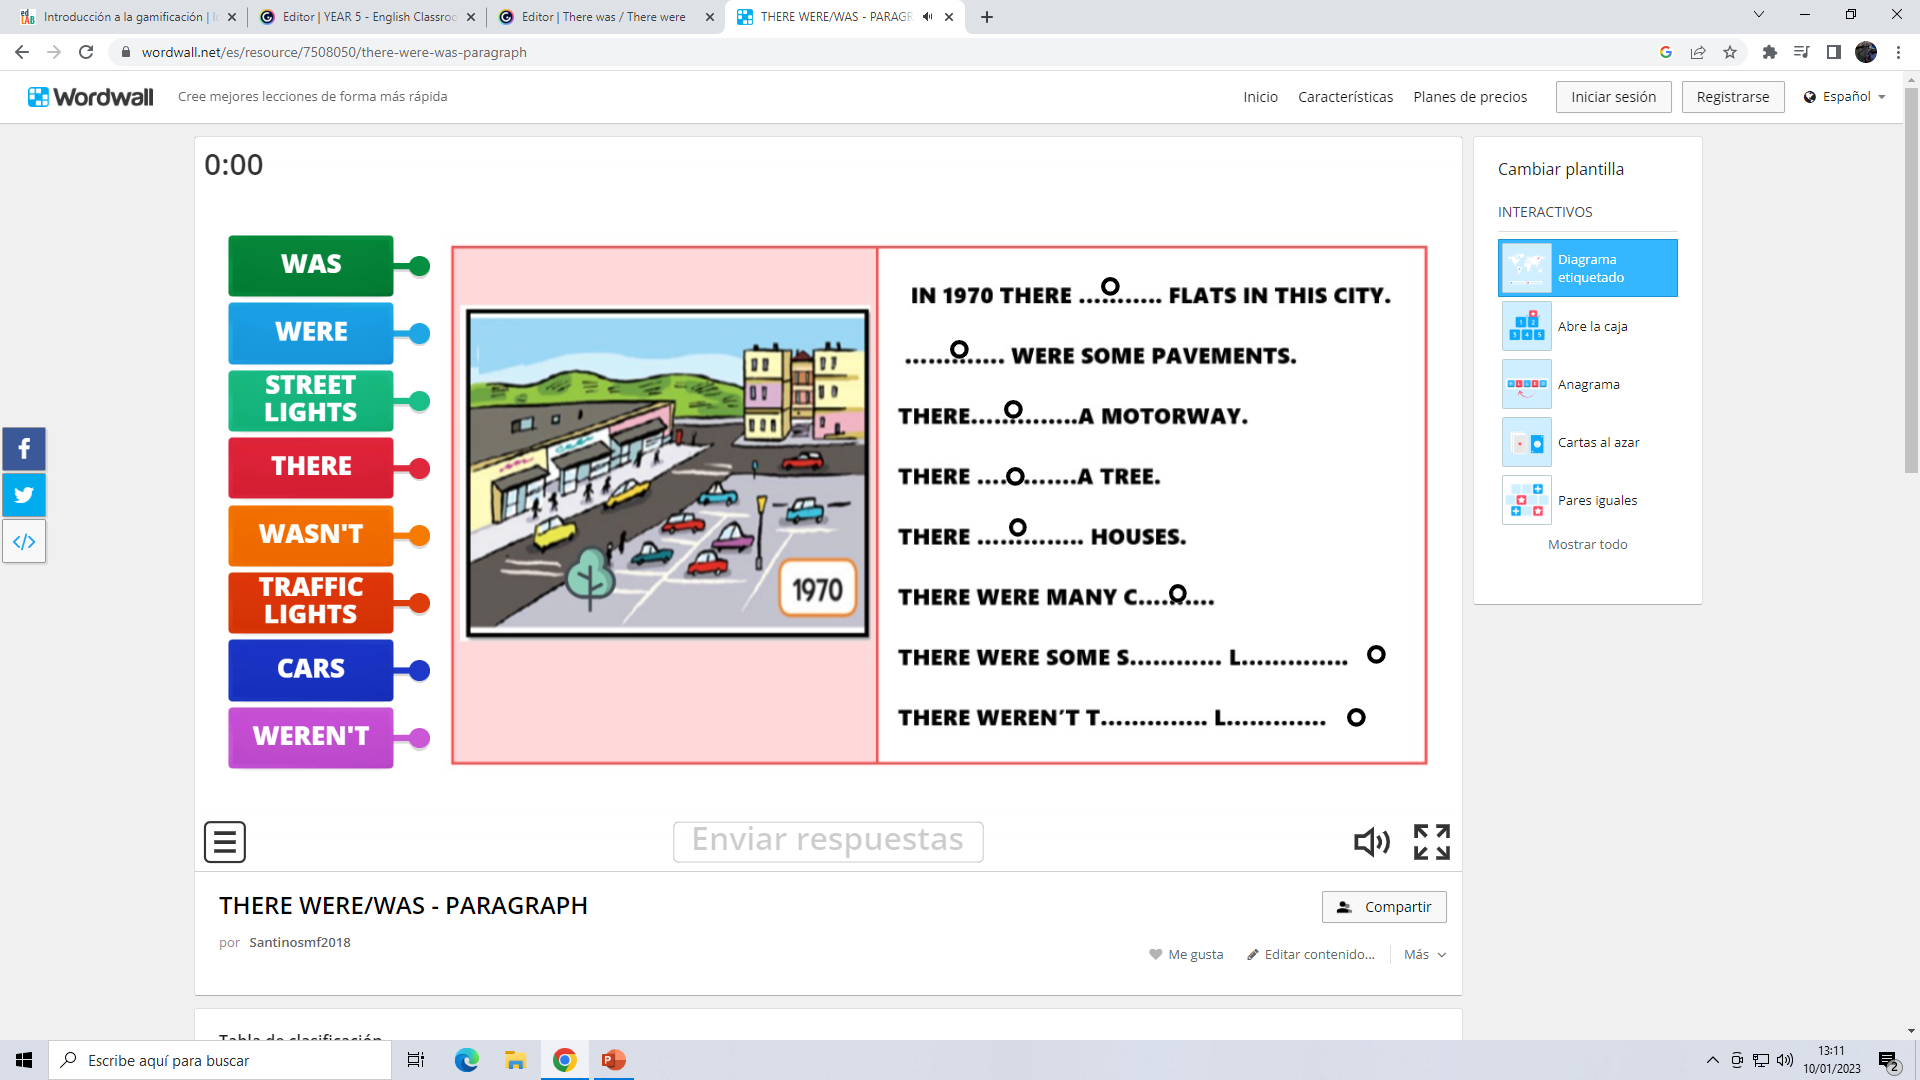Expand the Español language dropdown
This screenshot has width=1920, height=1080.
click(1845, 97)
